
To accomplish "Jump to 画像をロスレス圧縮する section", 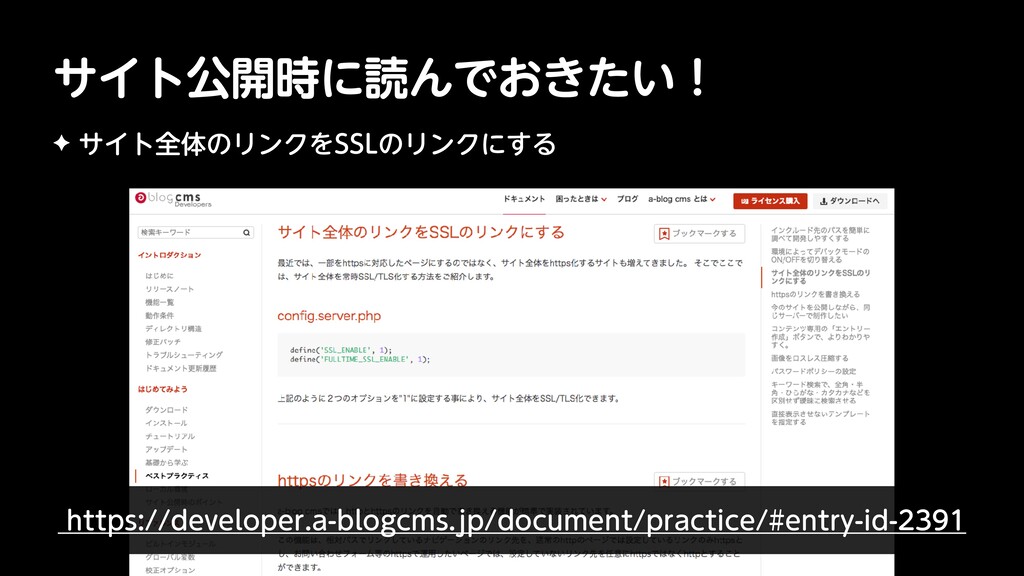I will point(810,358).
